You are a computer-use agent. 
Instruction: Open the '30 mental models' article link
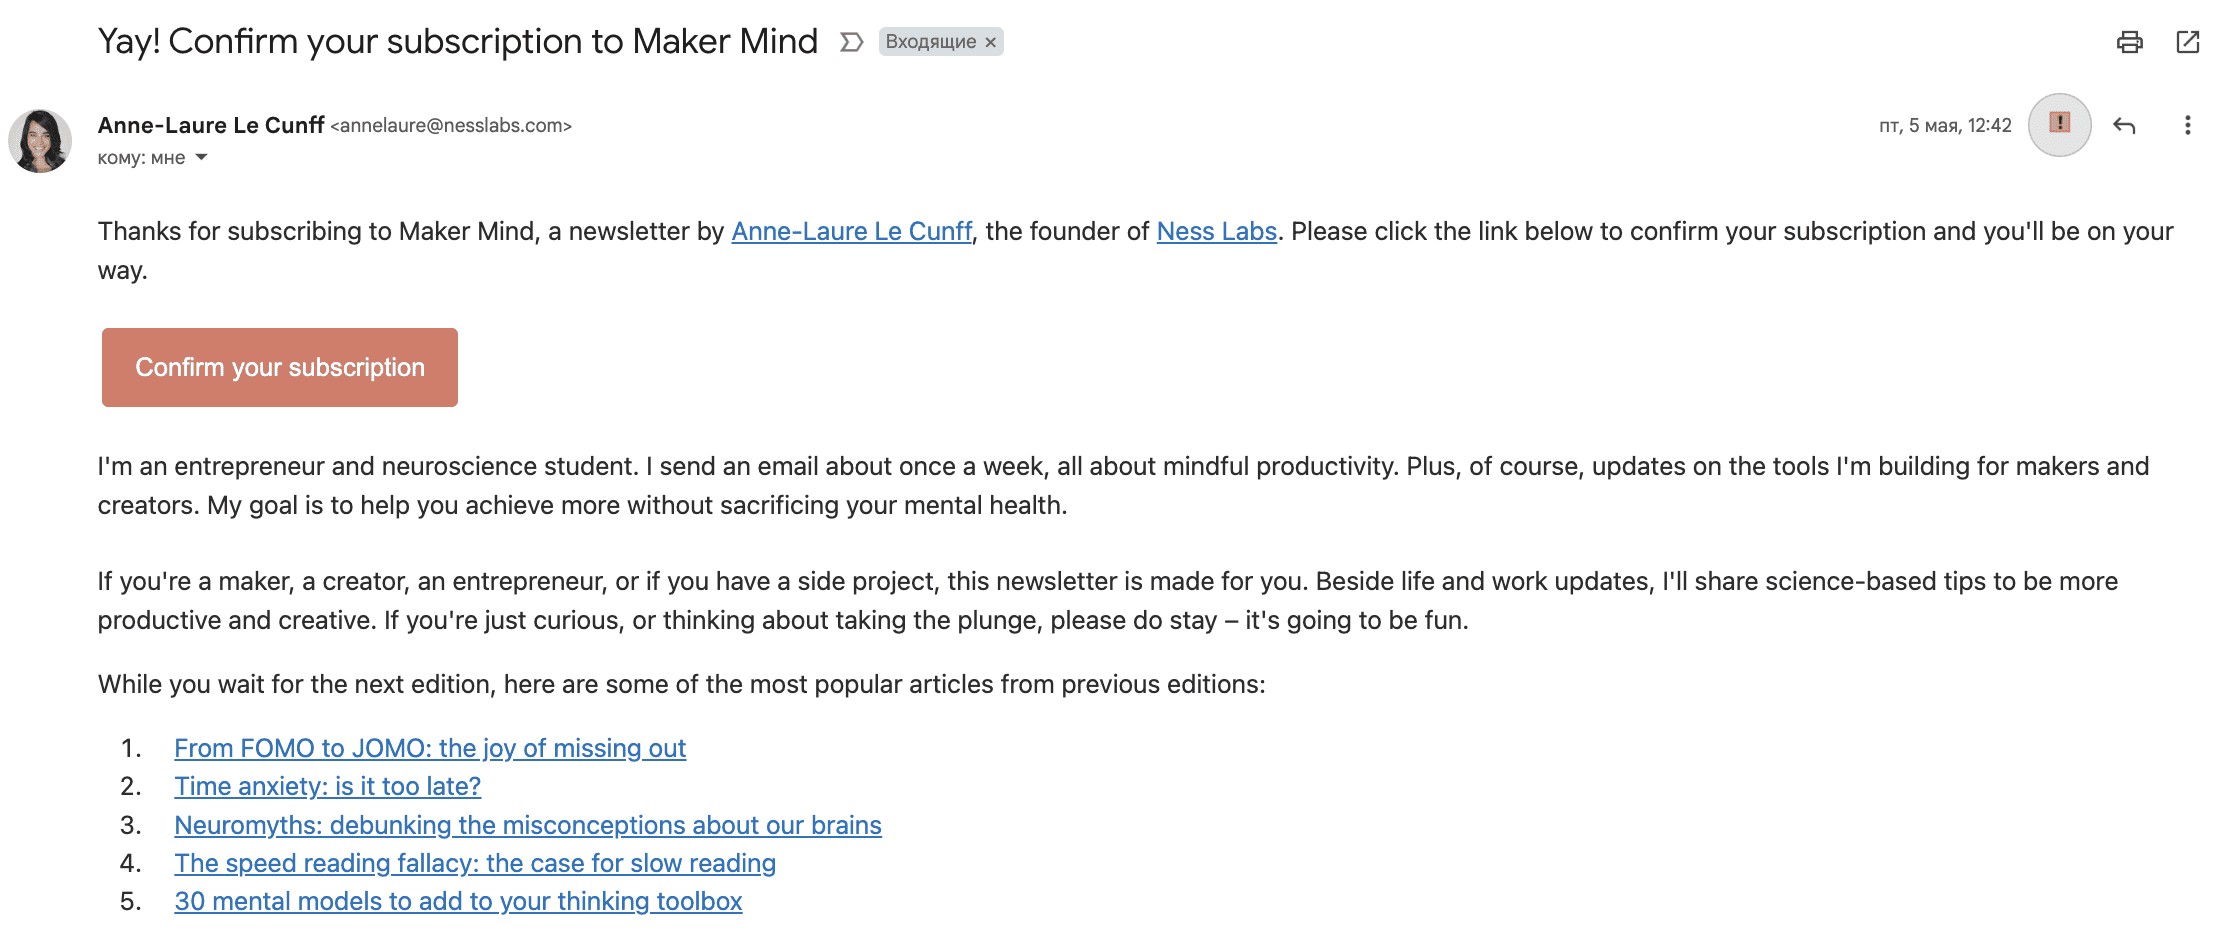pos(458,902)
